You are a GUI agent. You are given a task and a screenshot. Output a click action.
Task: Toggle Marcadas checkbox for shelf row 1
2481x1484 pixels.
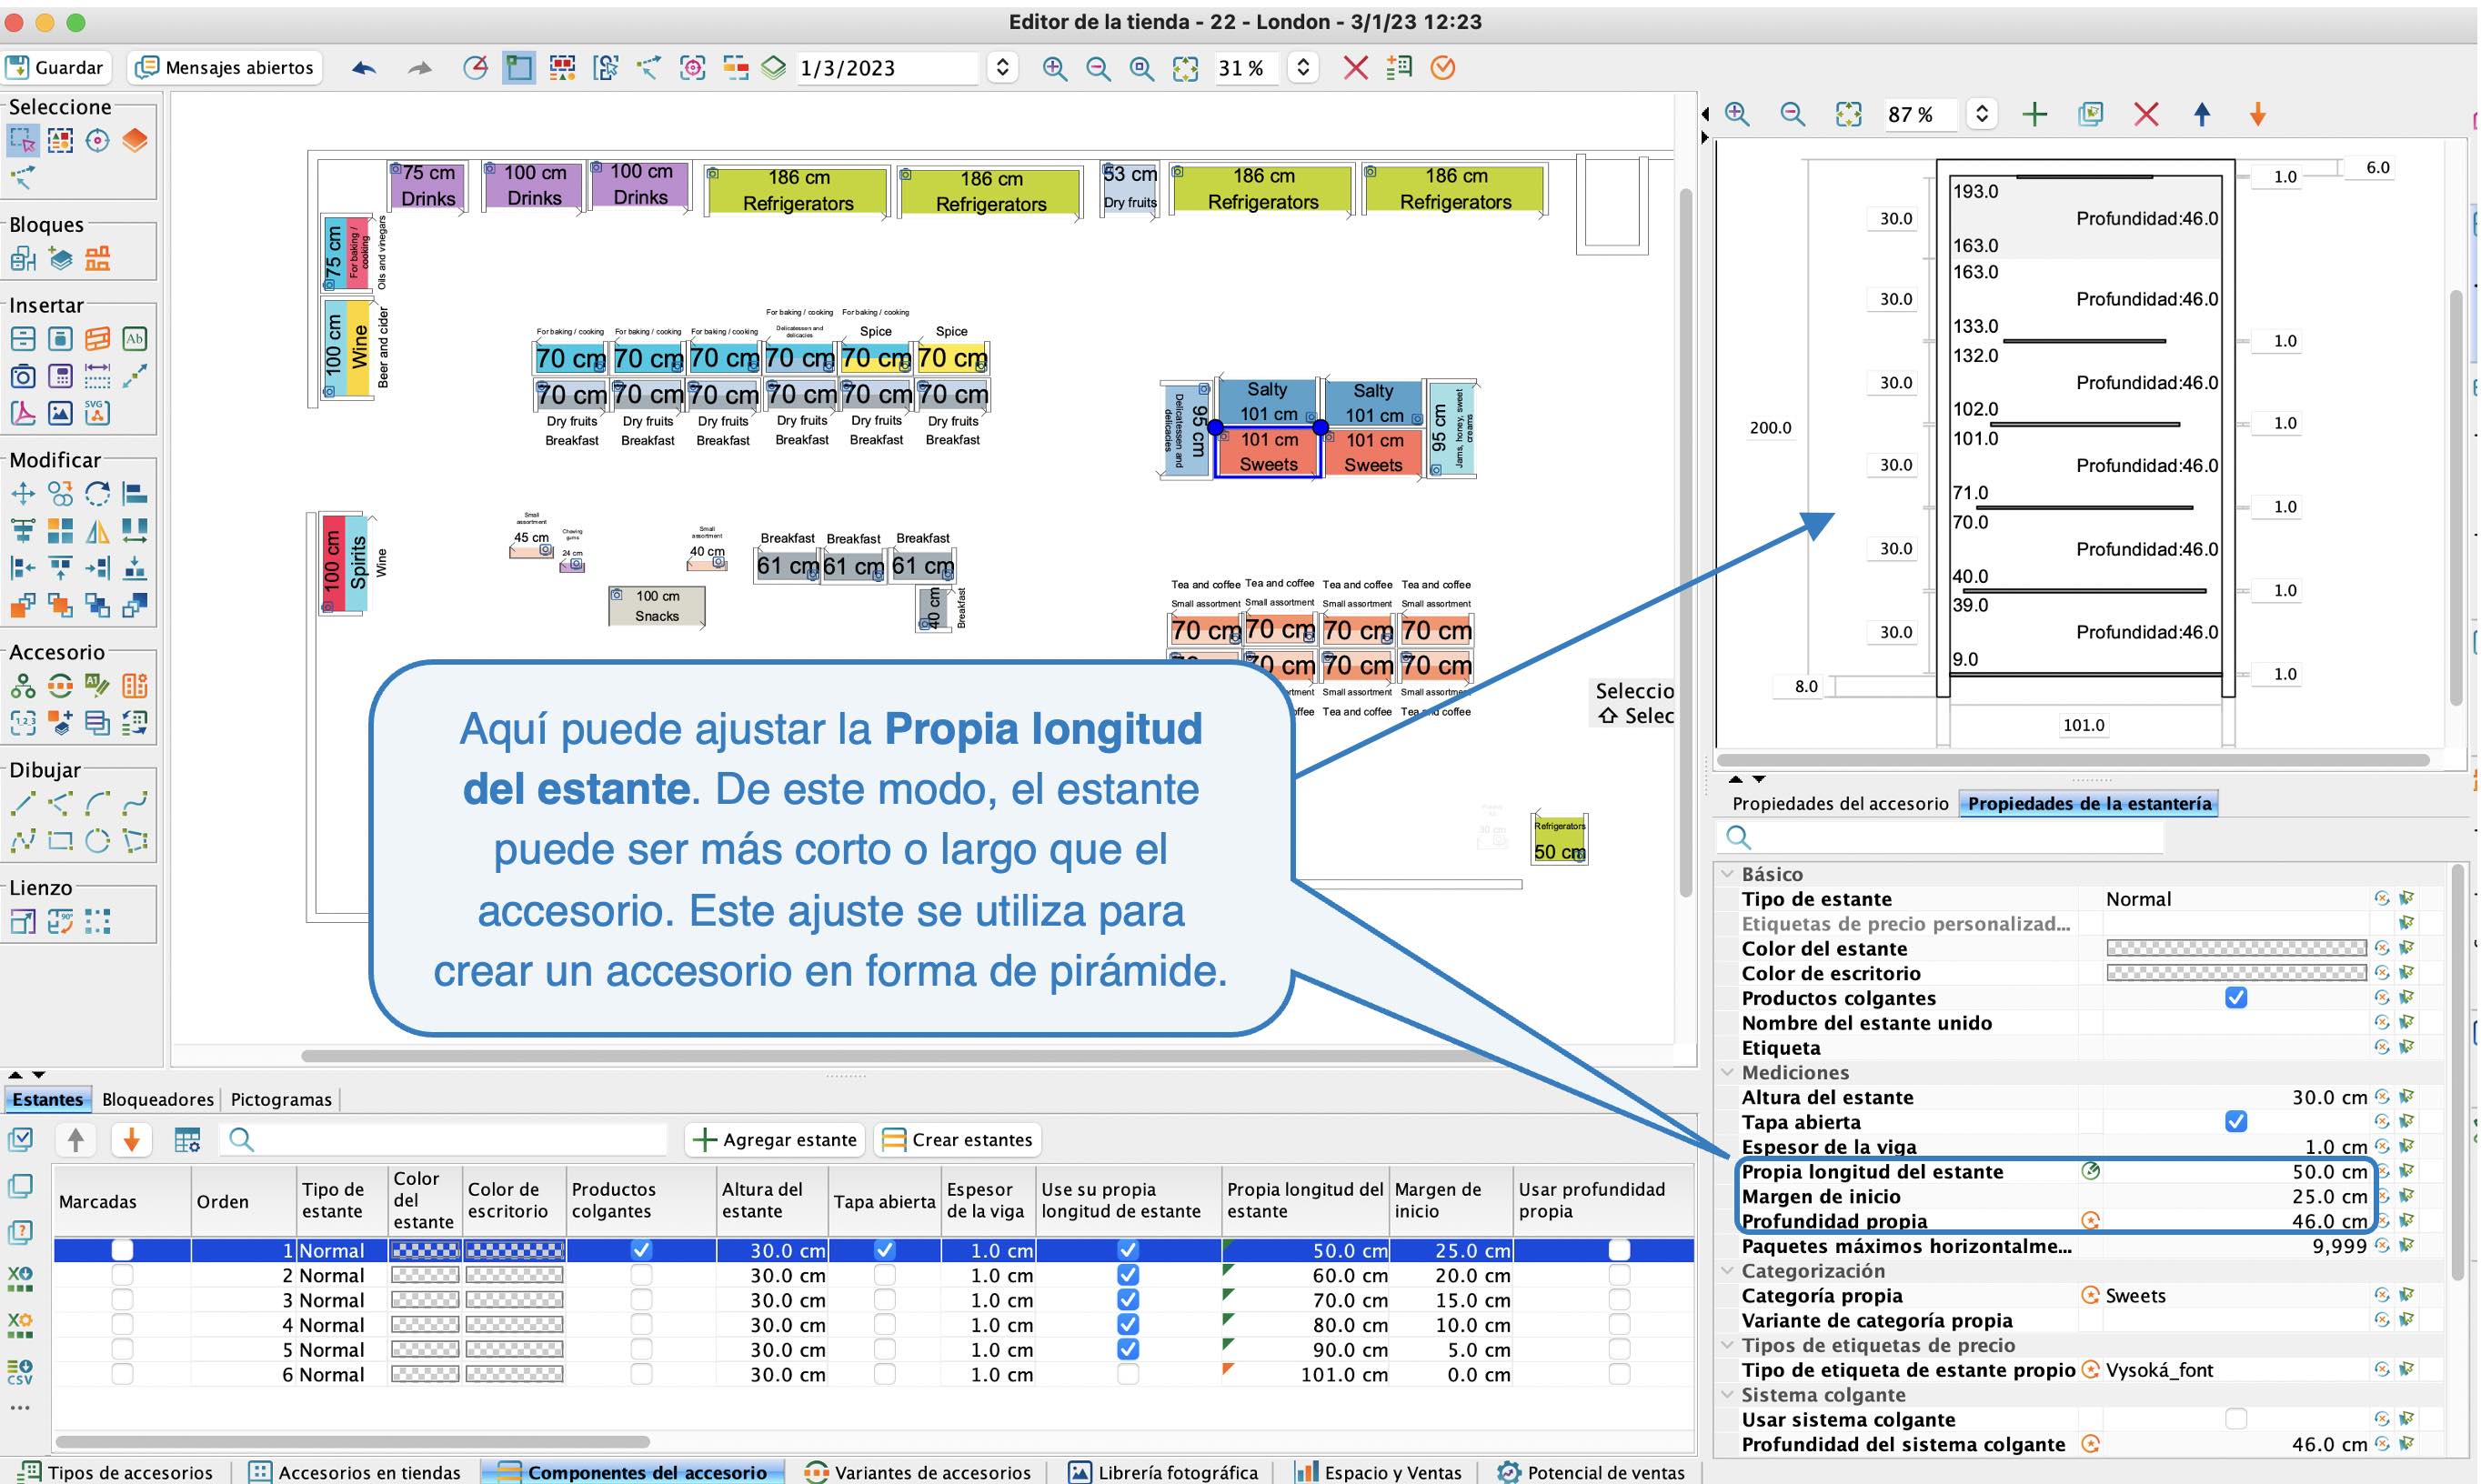[x=122, y=1250]
